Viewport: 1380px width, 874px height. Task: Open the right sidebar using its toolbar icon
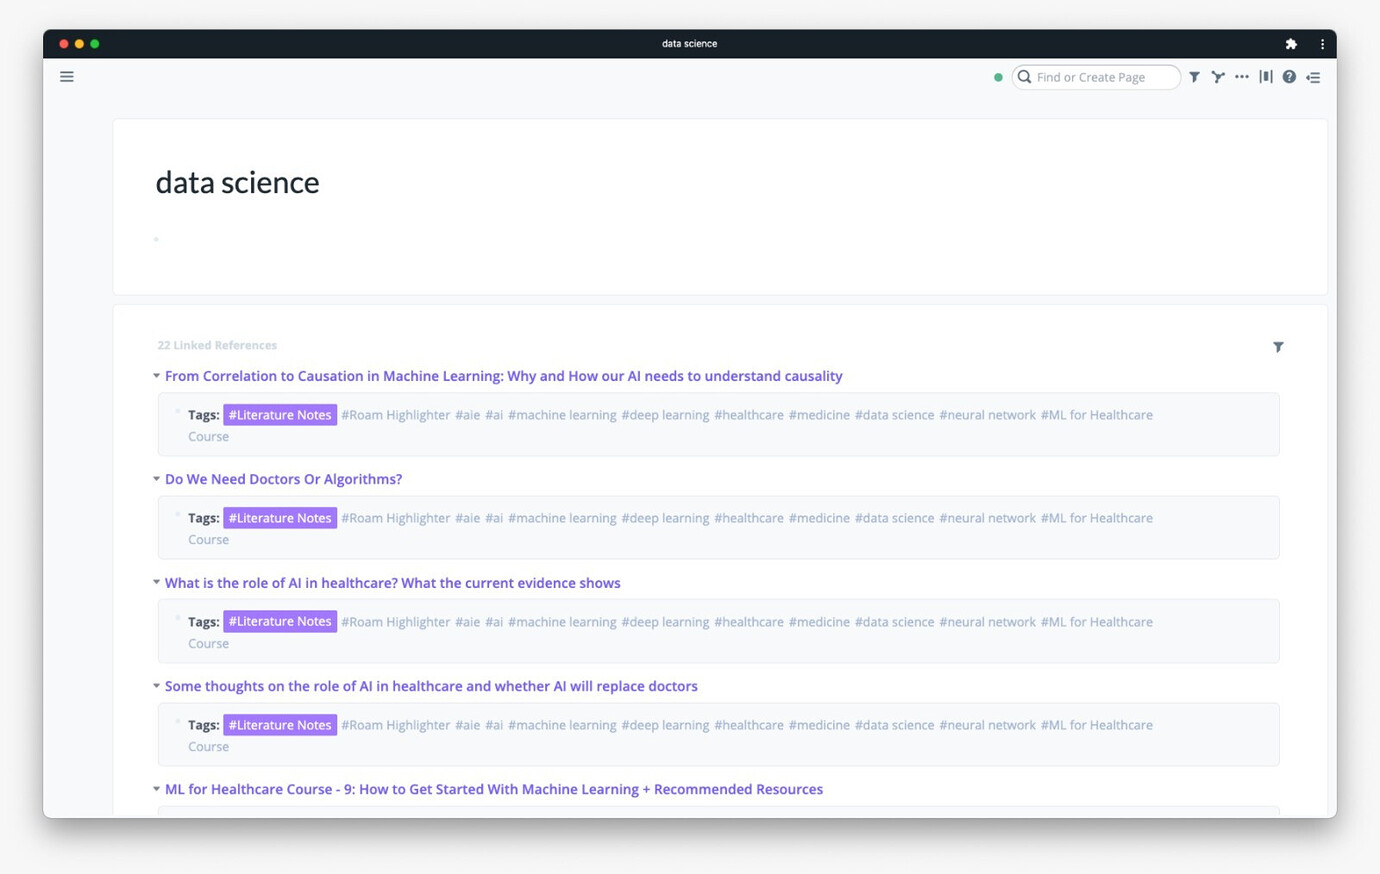coord(1313,77)
